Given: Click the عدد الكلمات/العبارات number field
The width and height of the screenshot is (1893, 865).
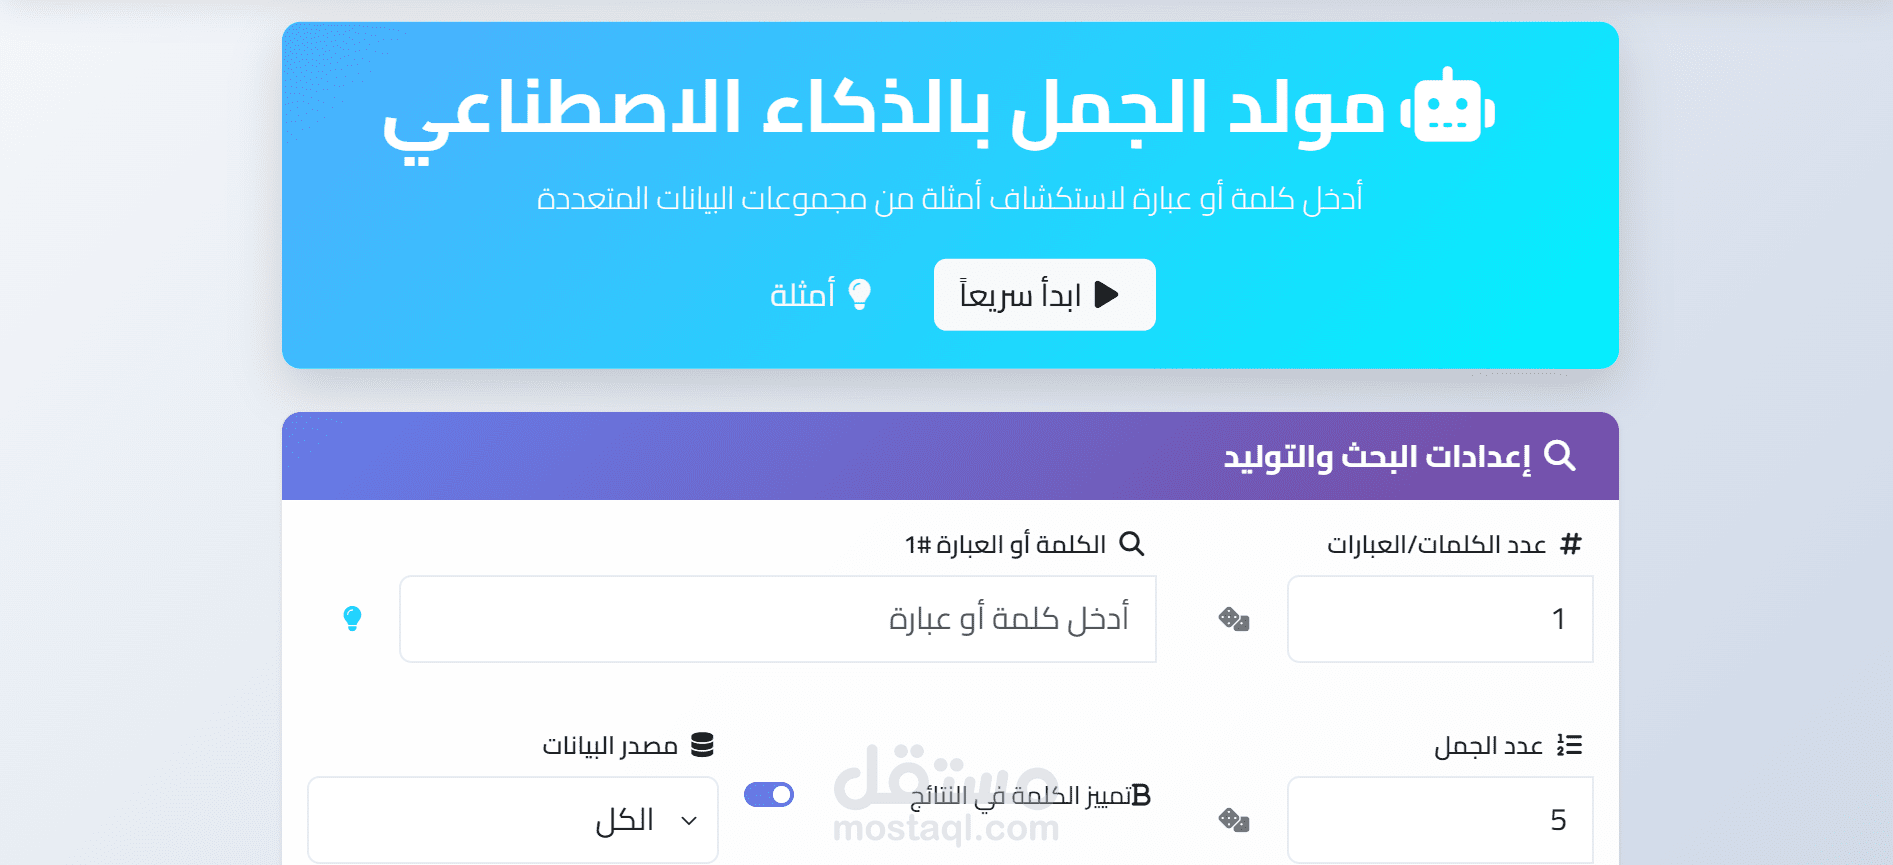Looking at the screenshot, I should coord(1439,619).
